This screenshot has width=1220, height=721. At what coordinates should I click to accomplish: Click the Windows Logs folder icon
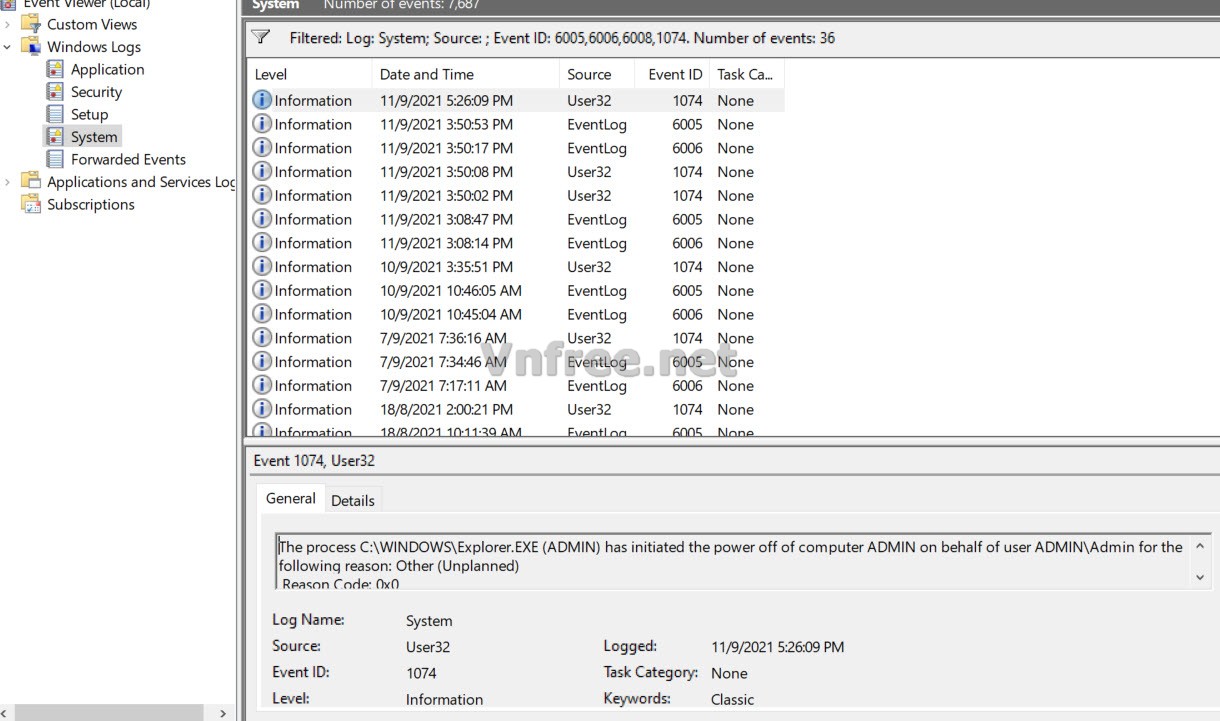tap(30, 46)
